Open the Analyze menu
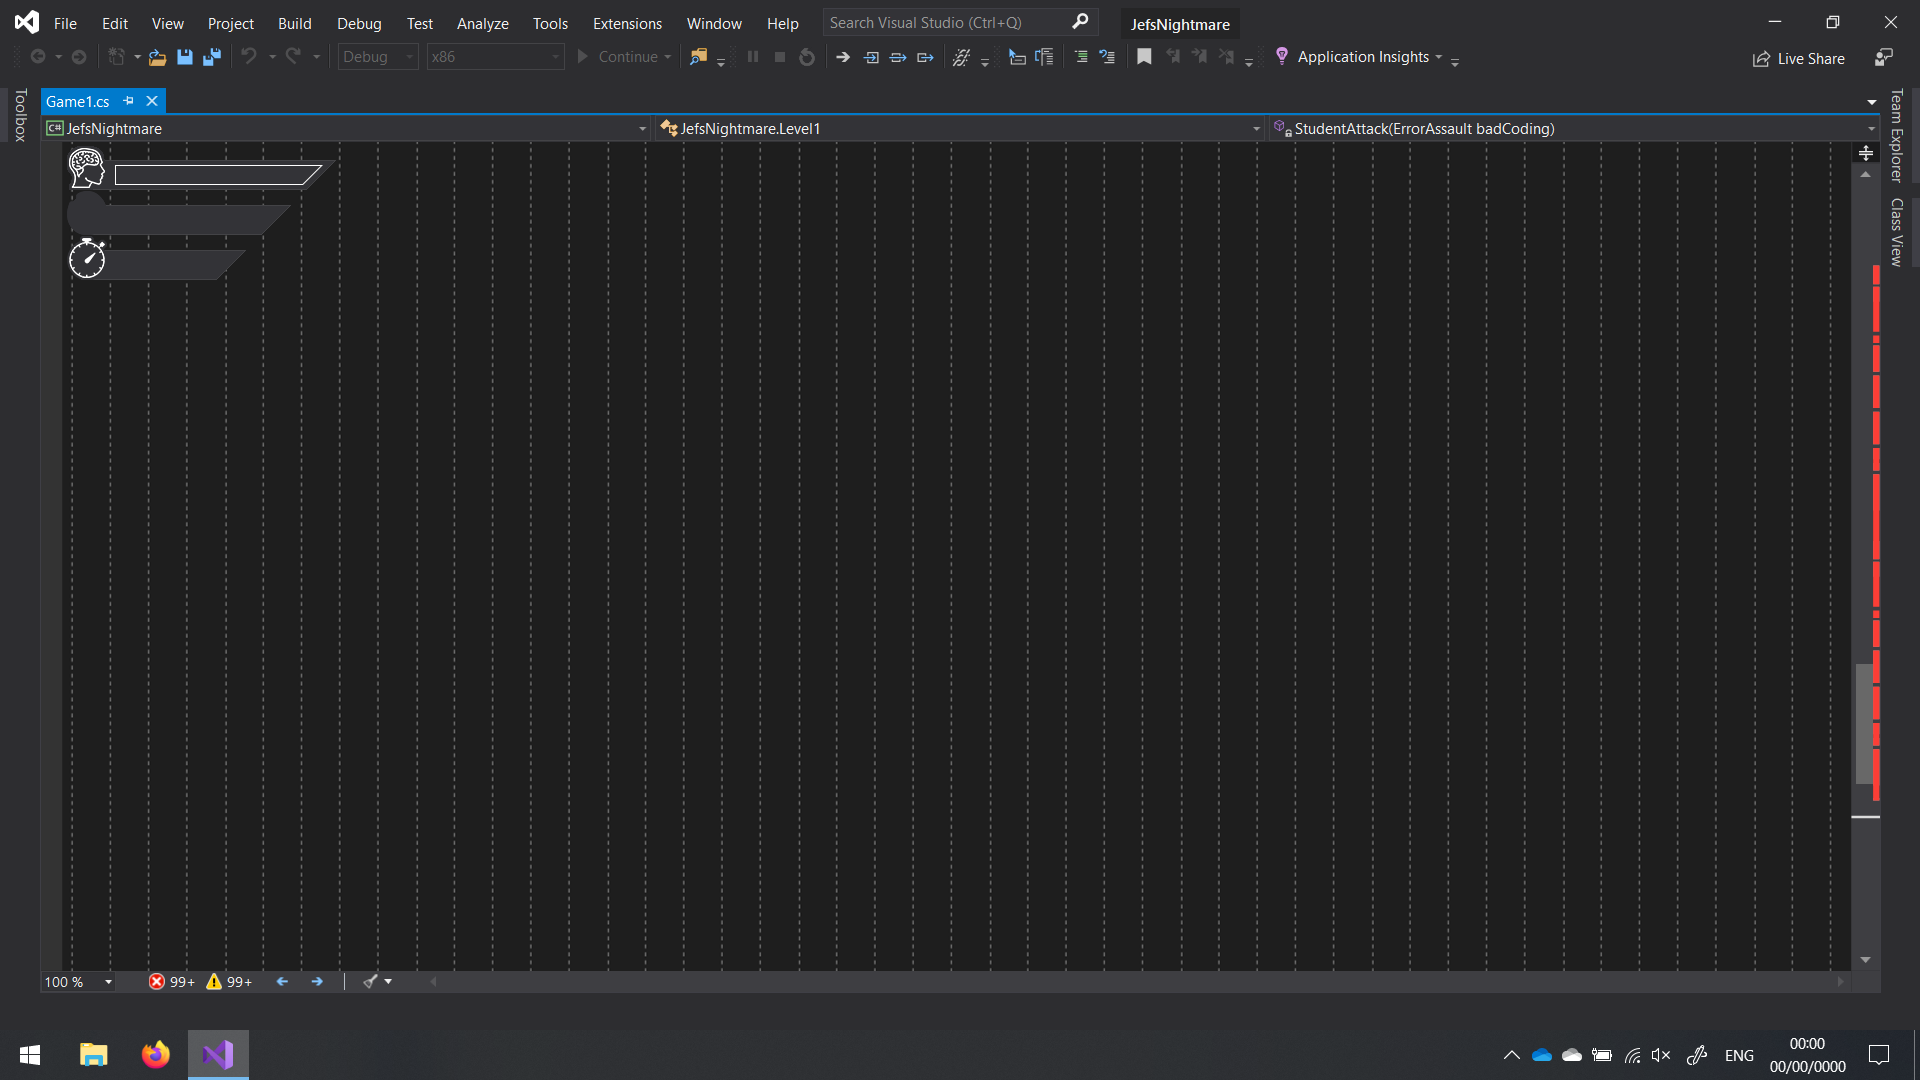The width and height of the screenshot is (1920, 1080). (x=483, y=23)
